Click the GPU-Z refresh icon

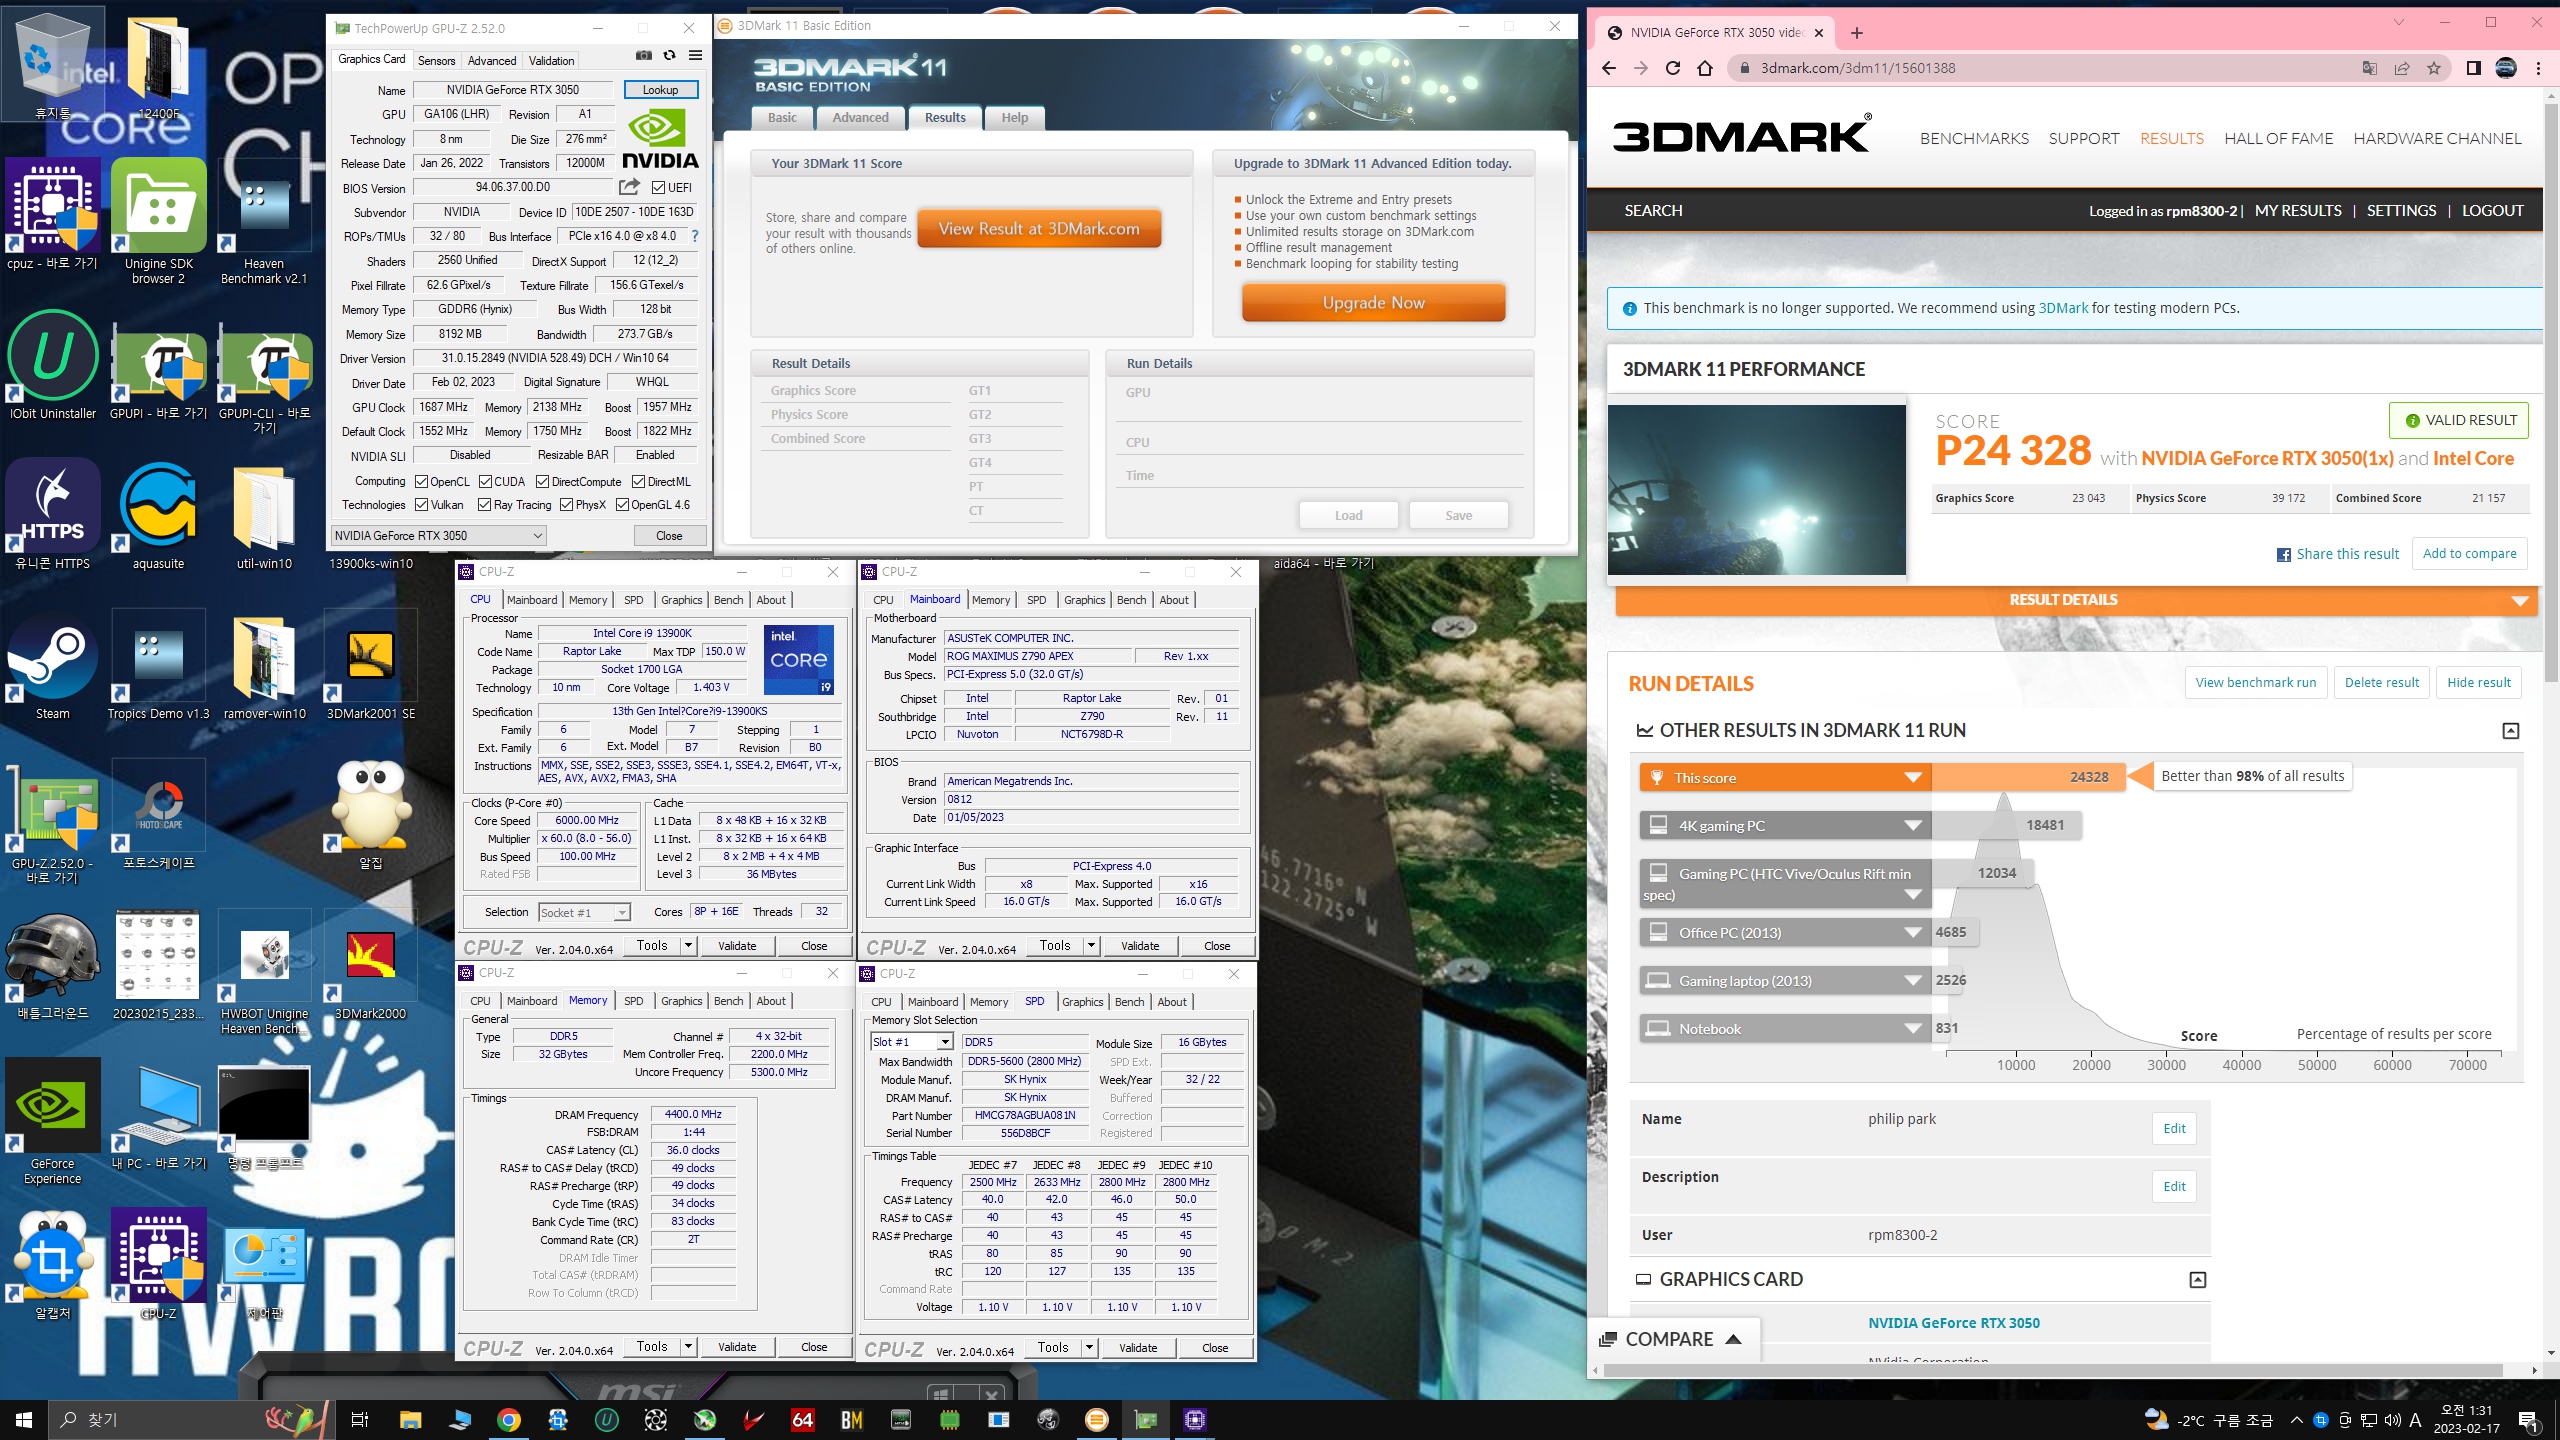[x=669, y=56]
